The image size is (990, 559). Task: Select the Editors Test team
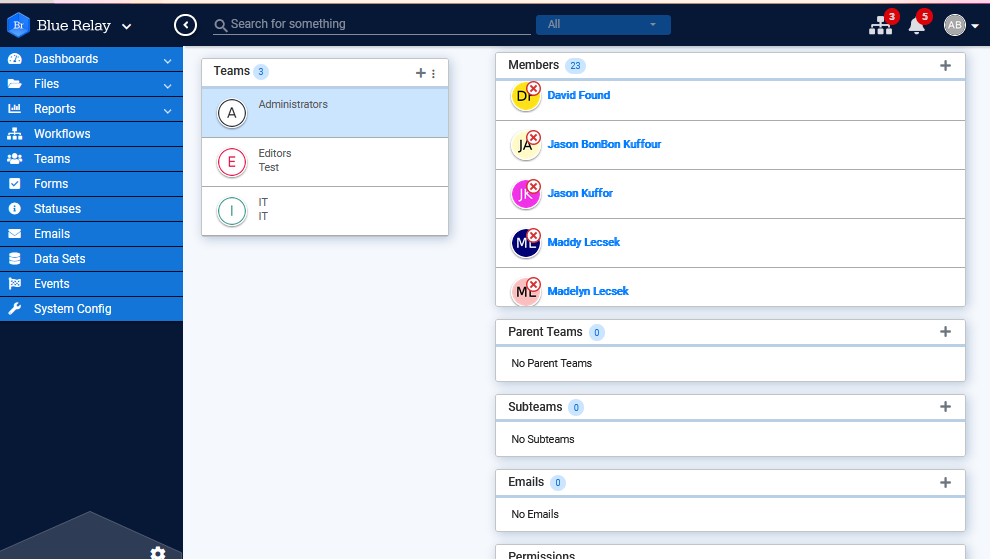325,162
